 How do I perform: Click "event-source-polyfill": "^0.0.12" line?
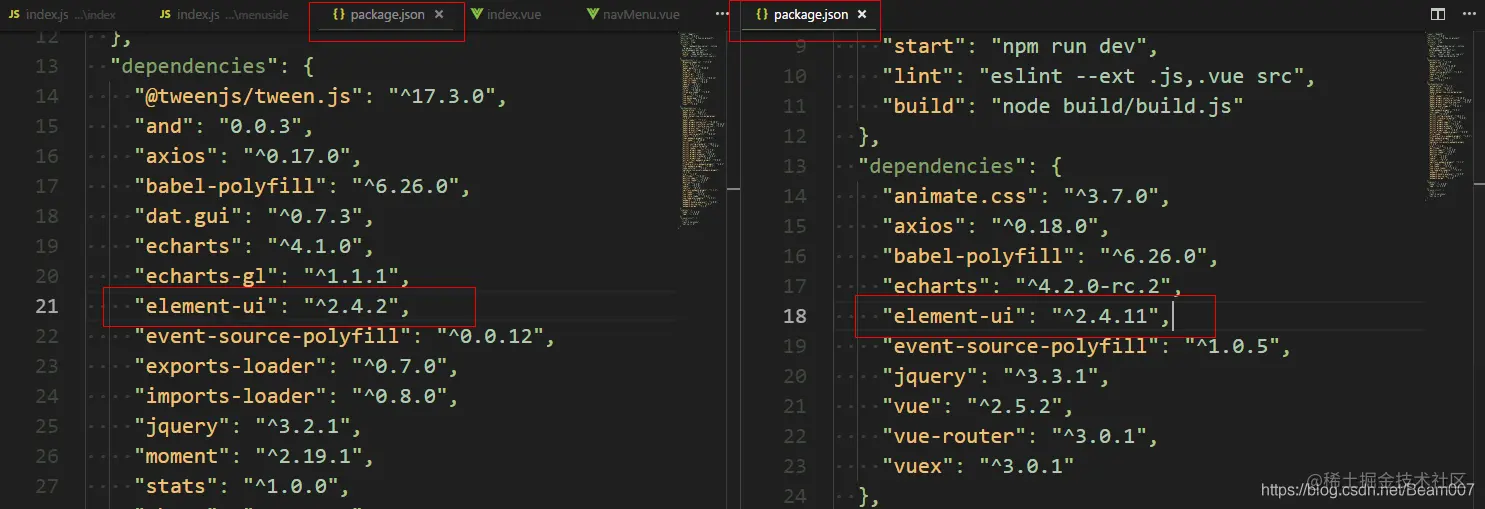coord(344,336)
